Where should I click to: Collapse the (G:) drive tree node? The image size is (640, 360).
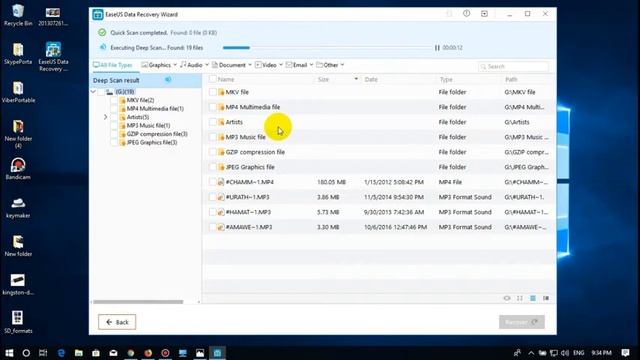tap(93, 92)
